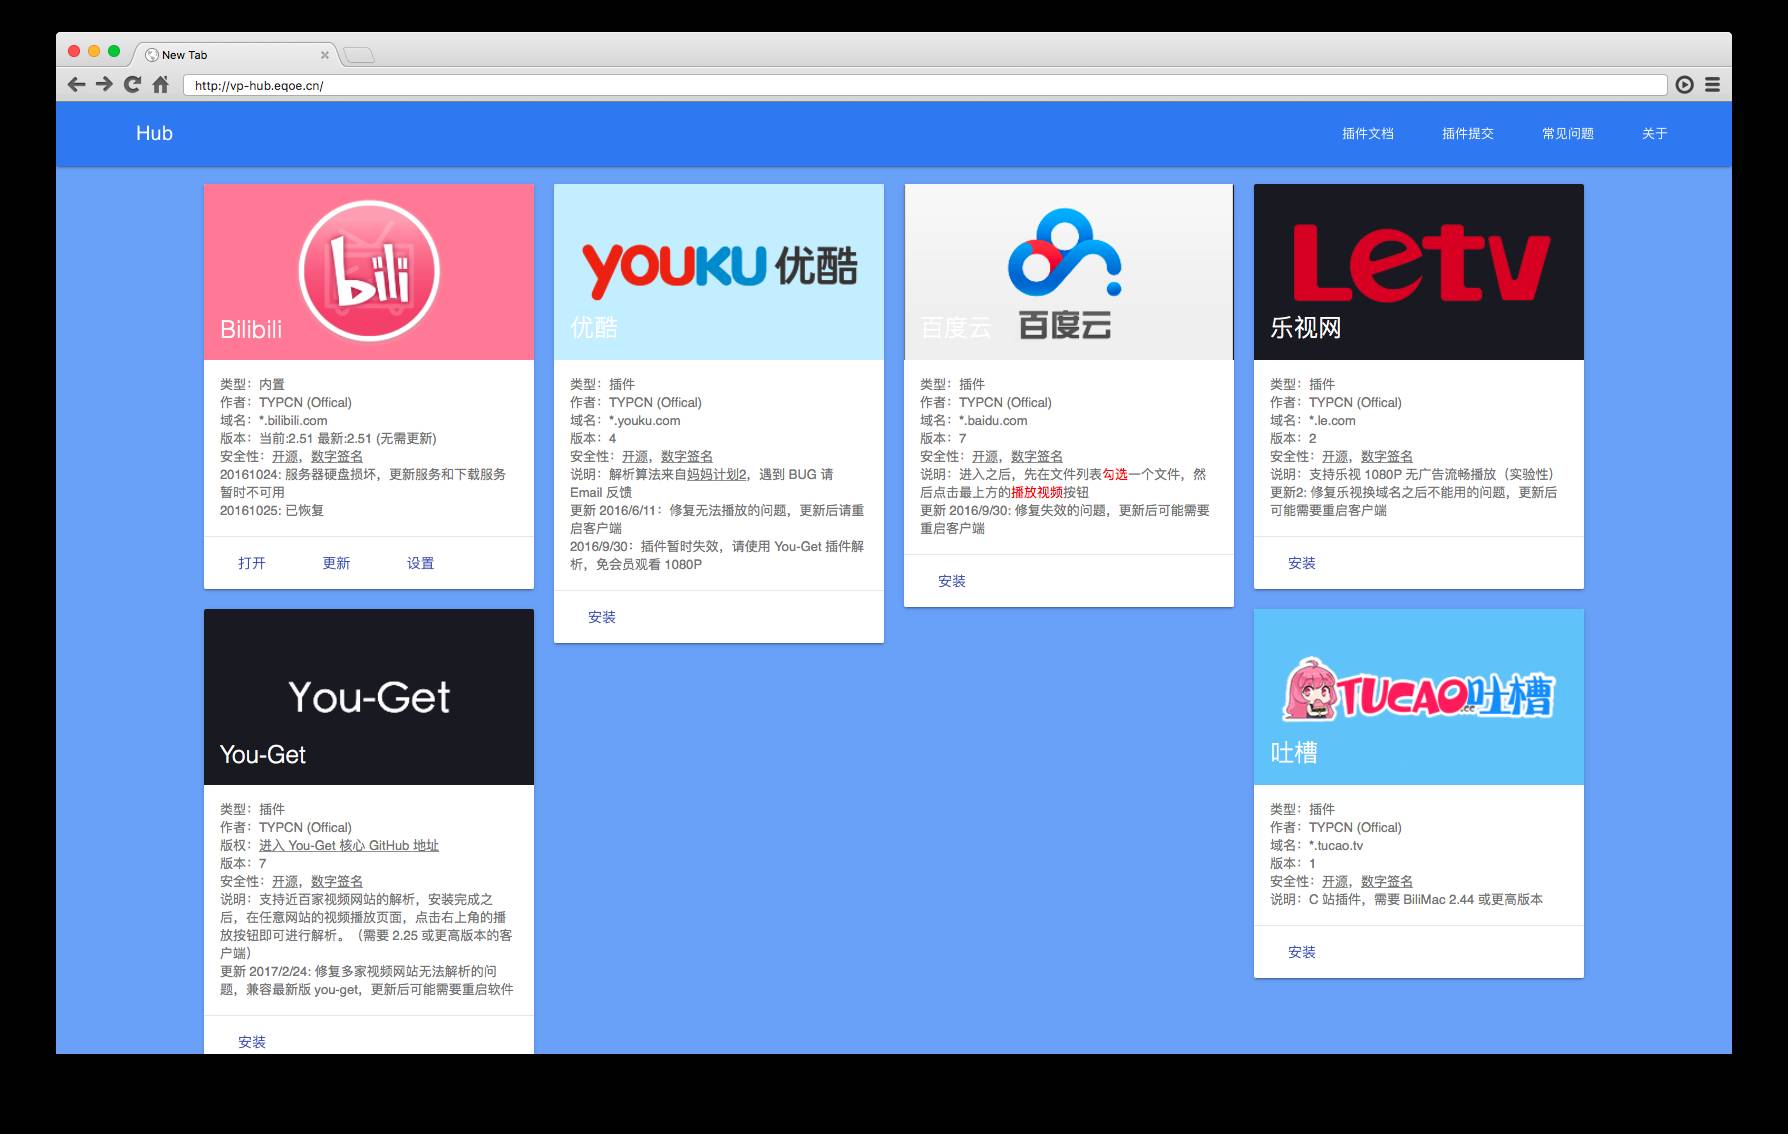Click the browser forward arrow

click(104, 85)
